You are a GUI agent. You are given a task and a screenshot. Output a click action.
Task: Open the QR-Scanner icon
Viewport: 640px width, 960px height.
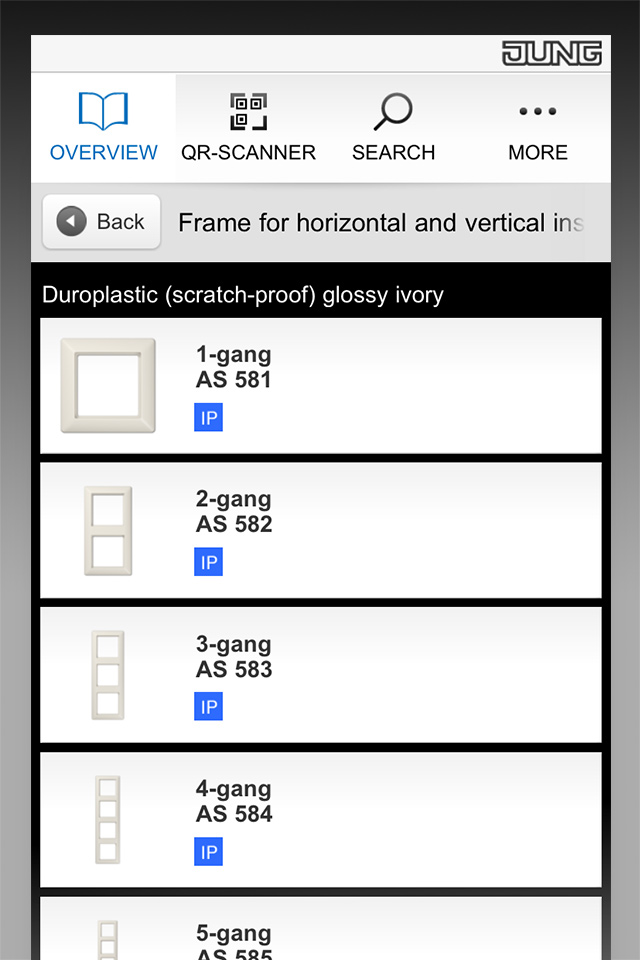click(248, 111)
